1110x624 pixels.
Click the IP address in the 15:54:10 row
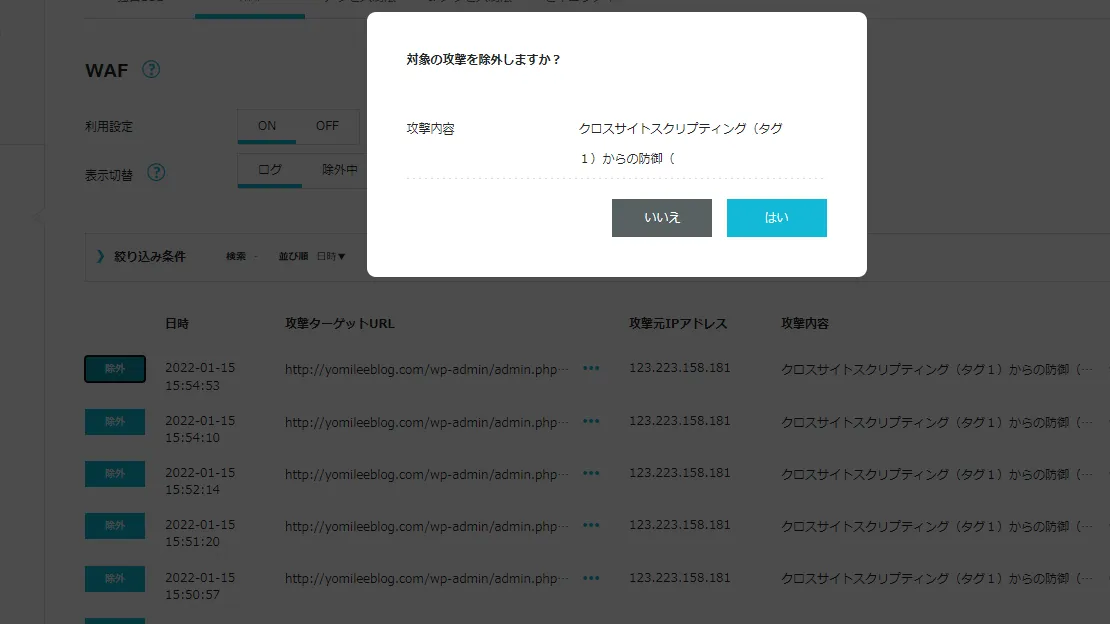[x=680, y=421]
